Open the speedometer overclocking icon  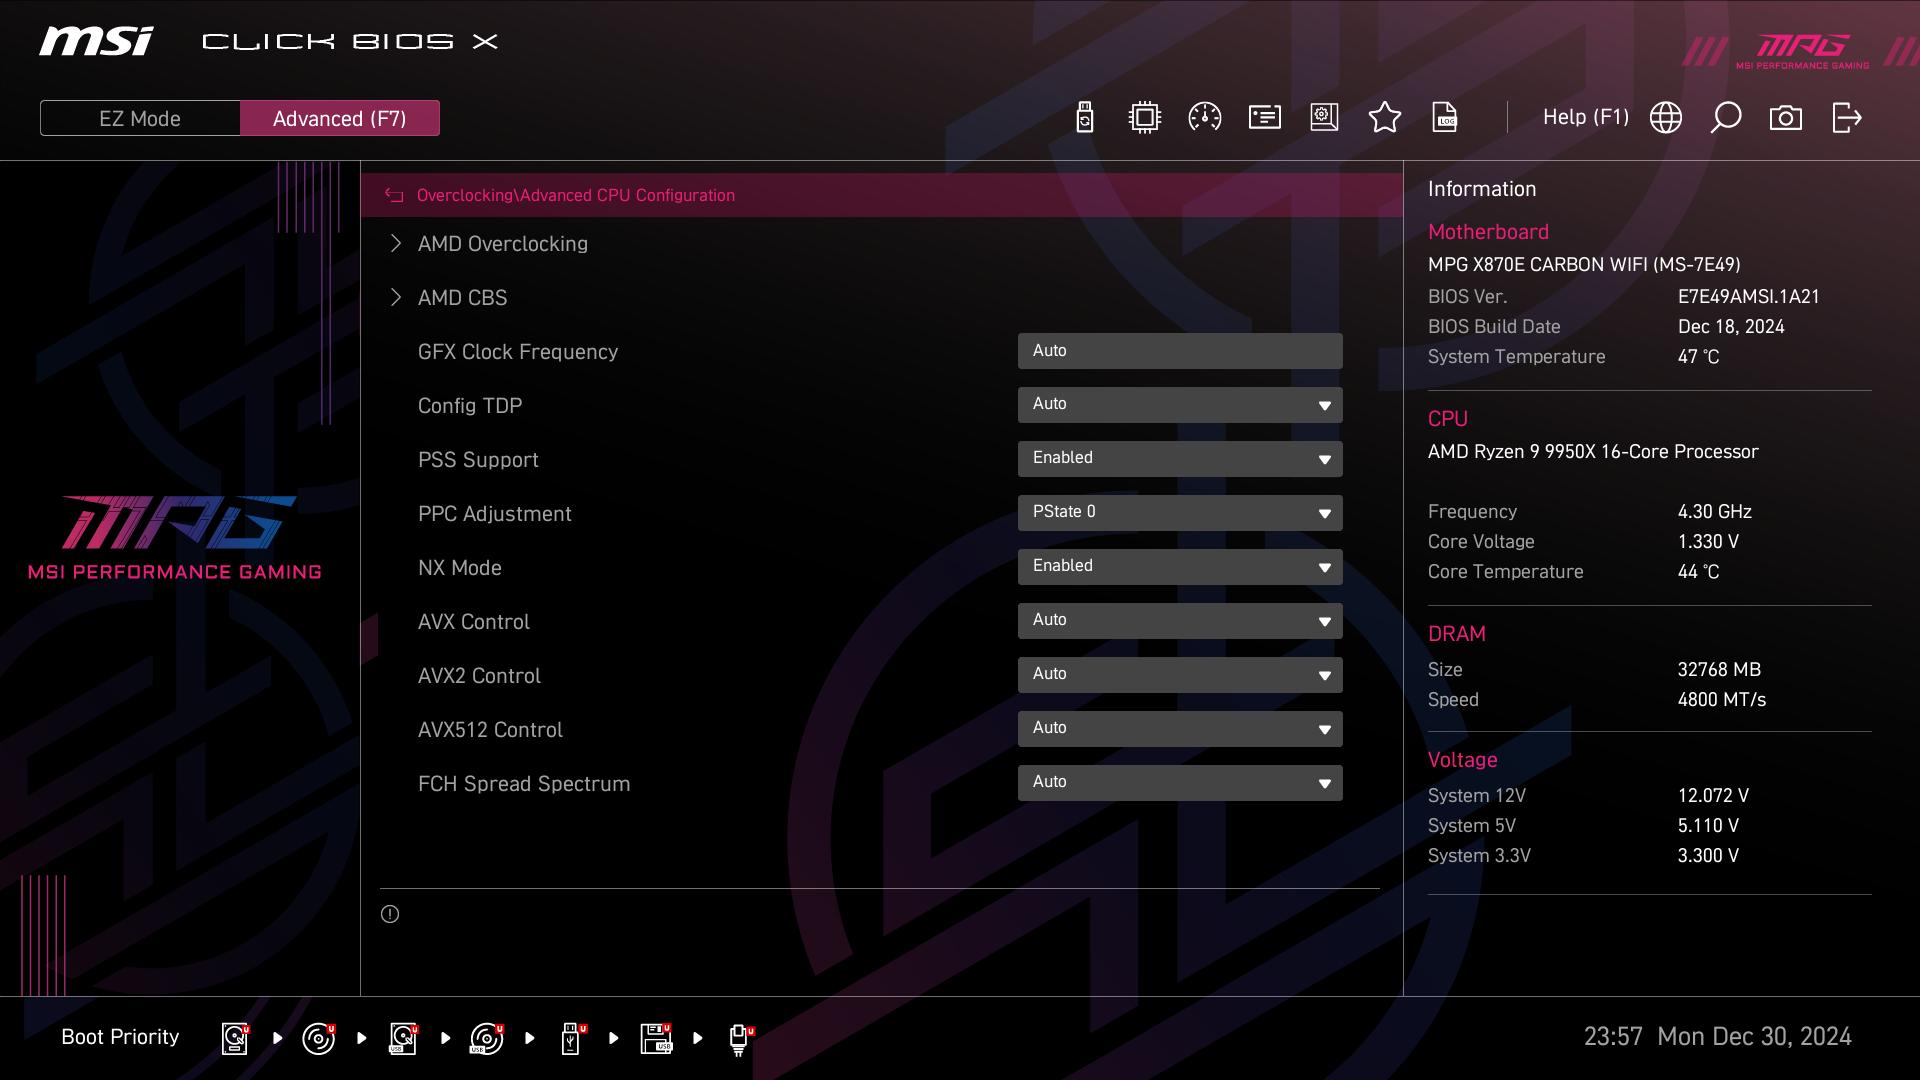(1204, 118)
